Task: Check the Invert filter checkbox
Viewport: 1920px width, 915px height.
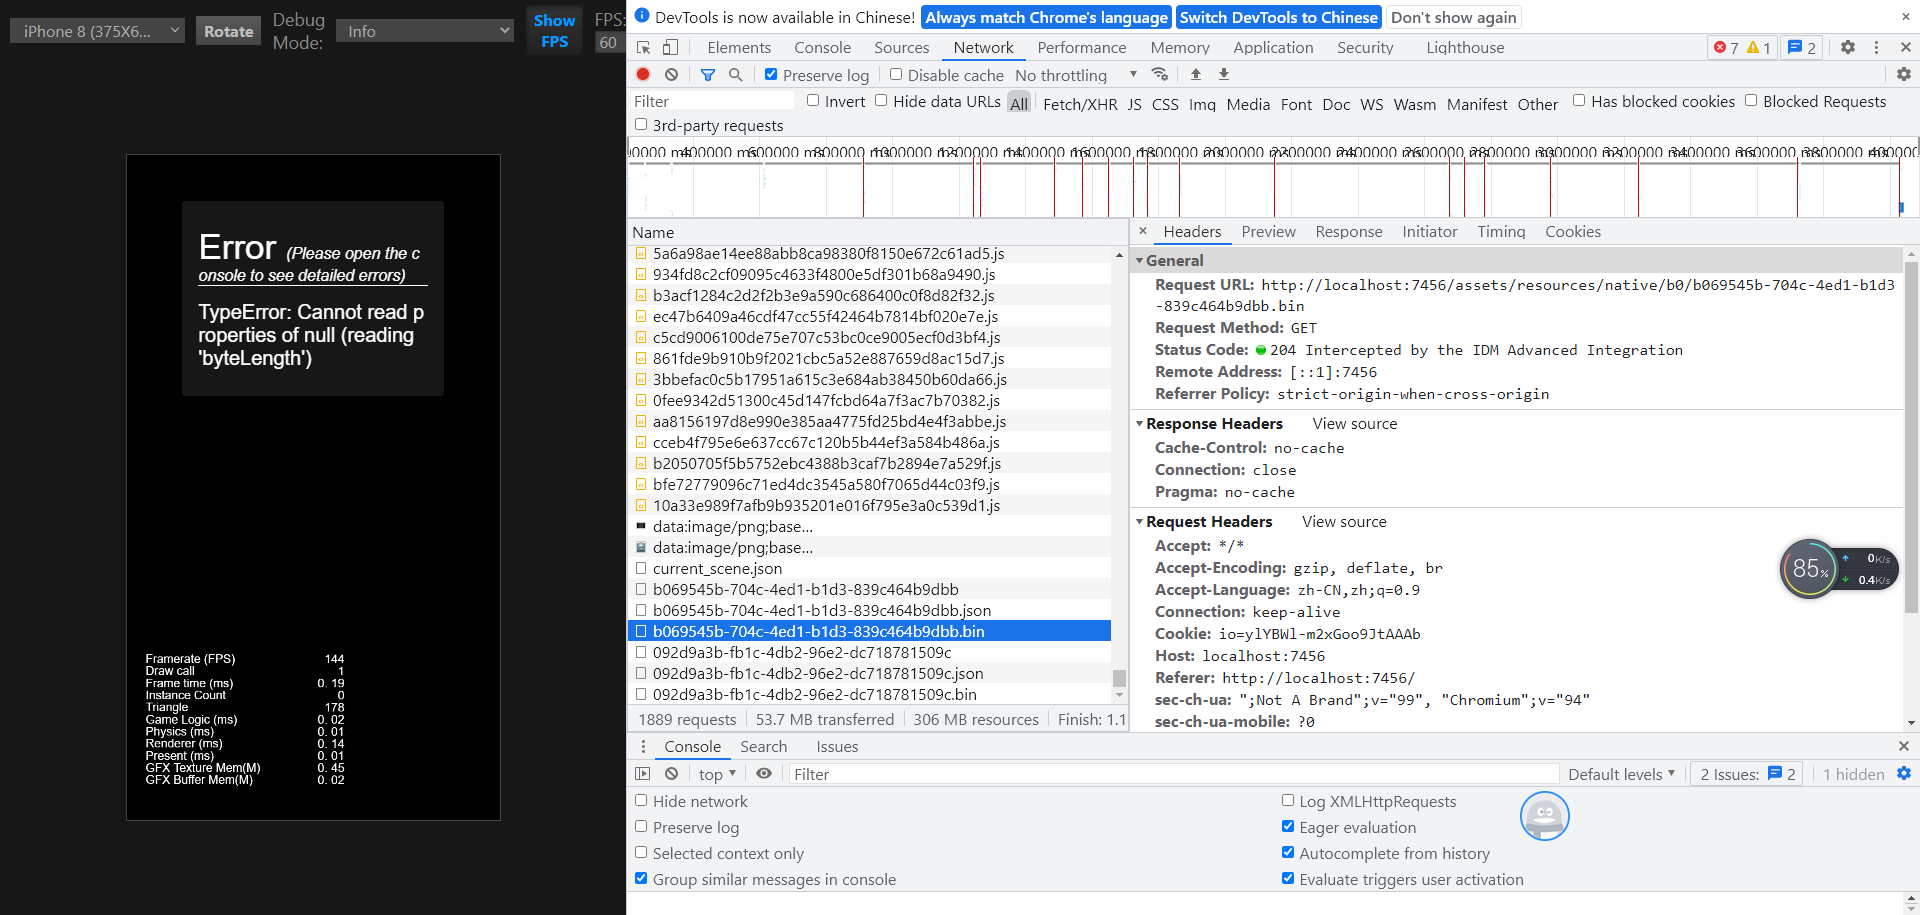Action: click(813, 100)
